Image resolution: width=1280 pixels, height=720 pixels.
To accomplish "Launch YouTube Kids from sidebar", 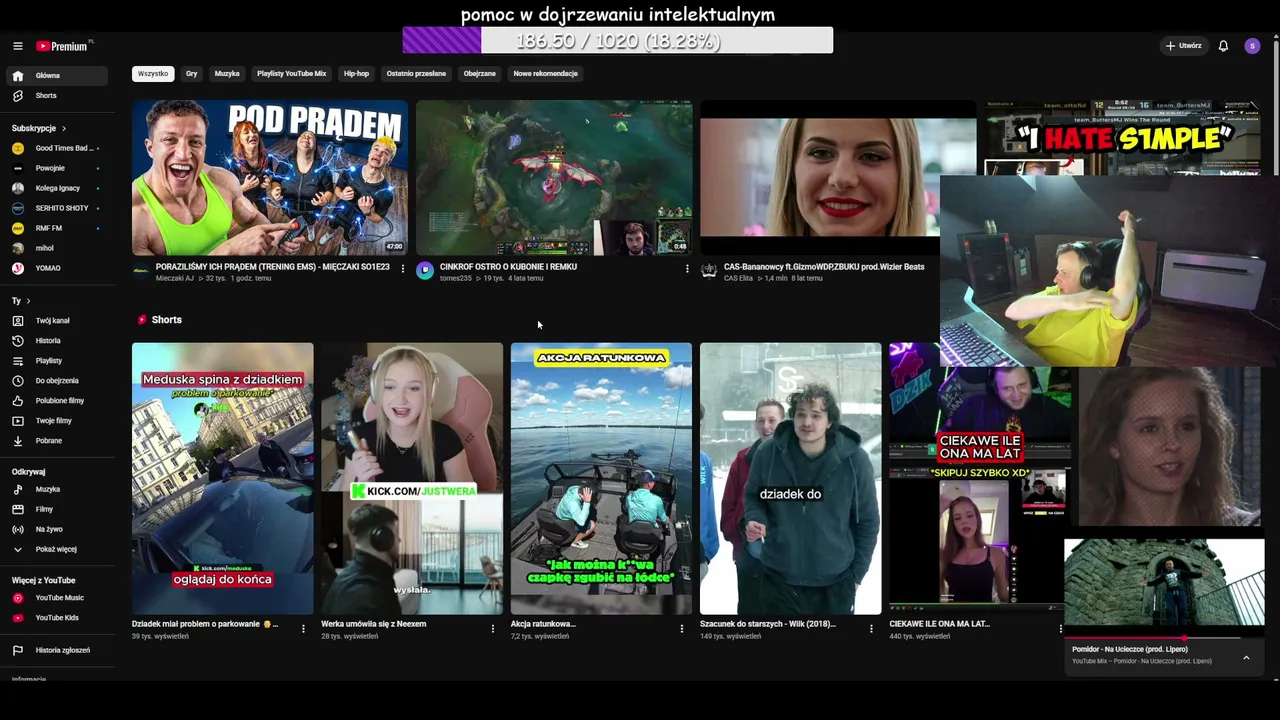I will [58, 618].
